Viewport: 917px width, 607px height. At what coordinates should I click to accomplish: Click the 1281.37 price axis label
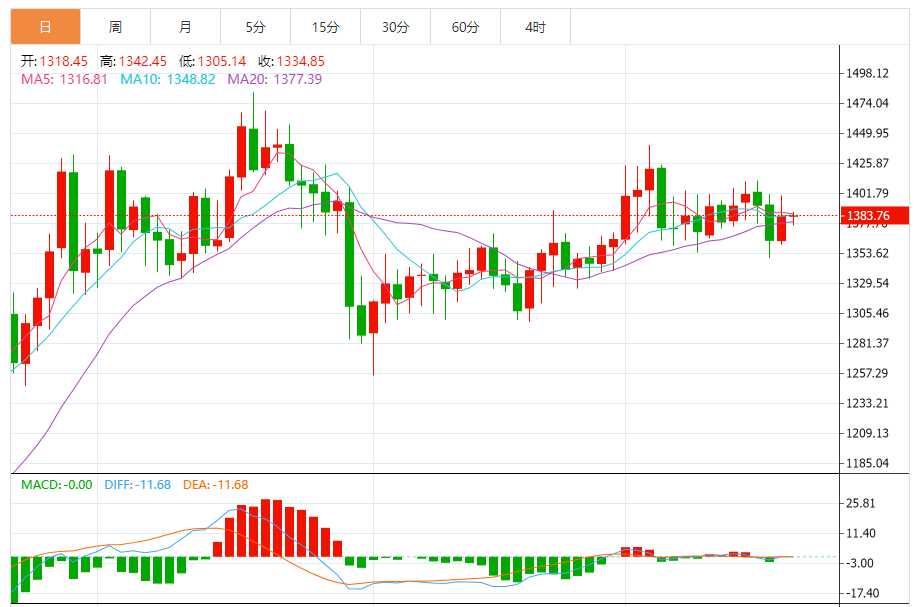(x=867, y=343)
